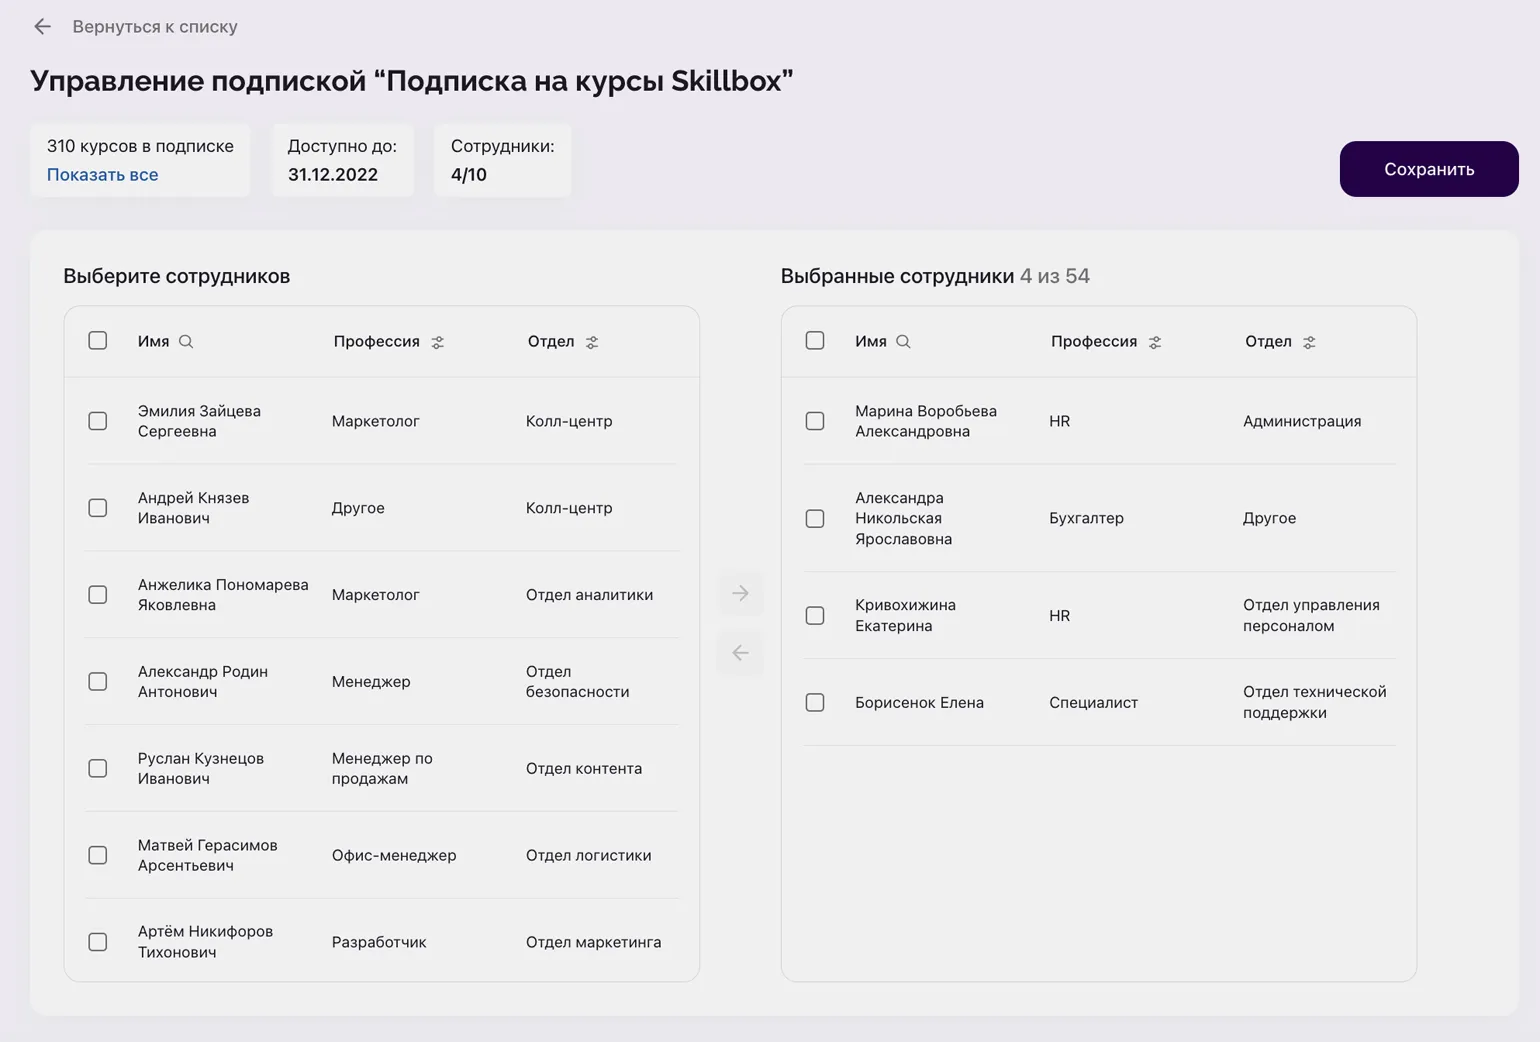Search by name in selected employees table
This screenshot has height=1042, width=1540.
[x=903, y=342]
